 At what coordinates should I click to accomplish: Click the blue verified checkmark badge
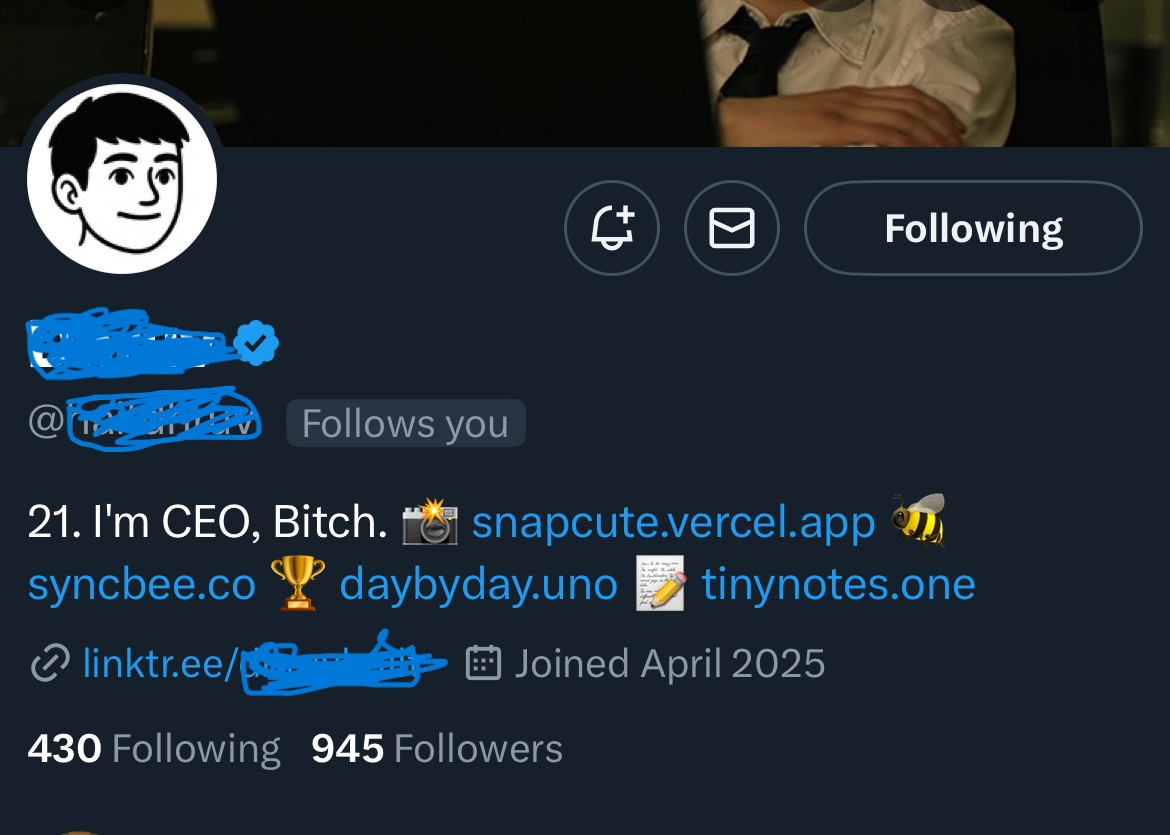(257, 344)
